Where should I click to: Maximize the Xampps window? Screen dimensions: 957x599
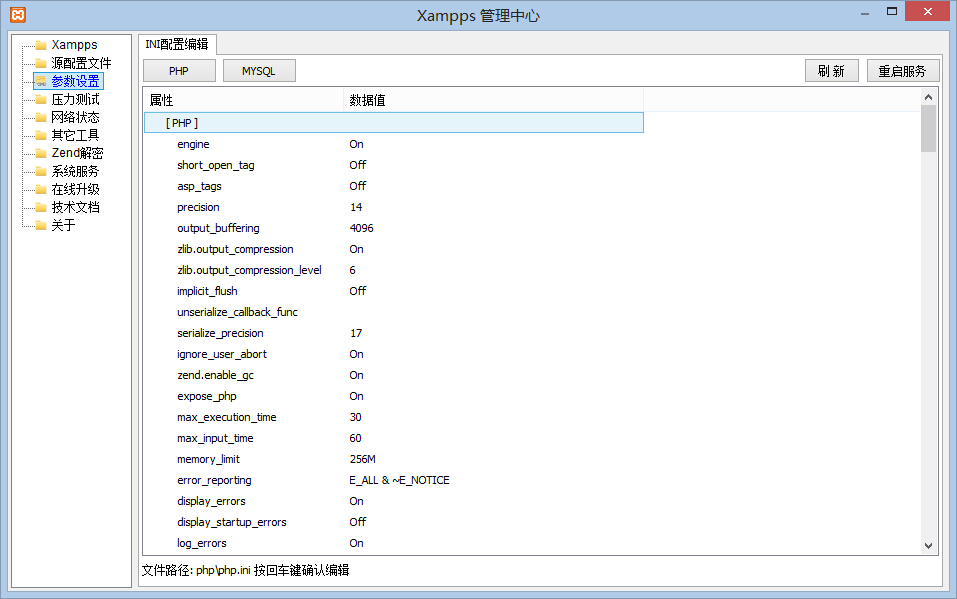click(x=892, y=12)
